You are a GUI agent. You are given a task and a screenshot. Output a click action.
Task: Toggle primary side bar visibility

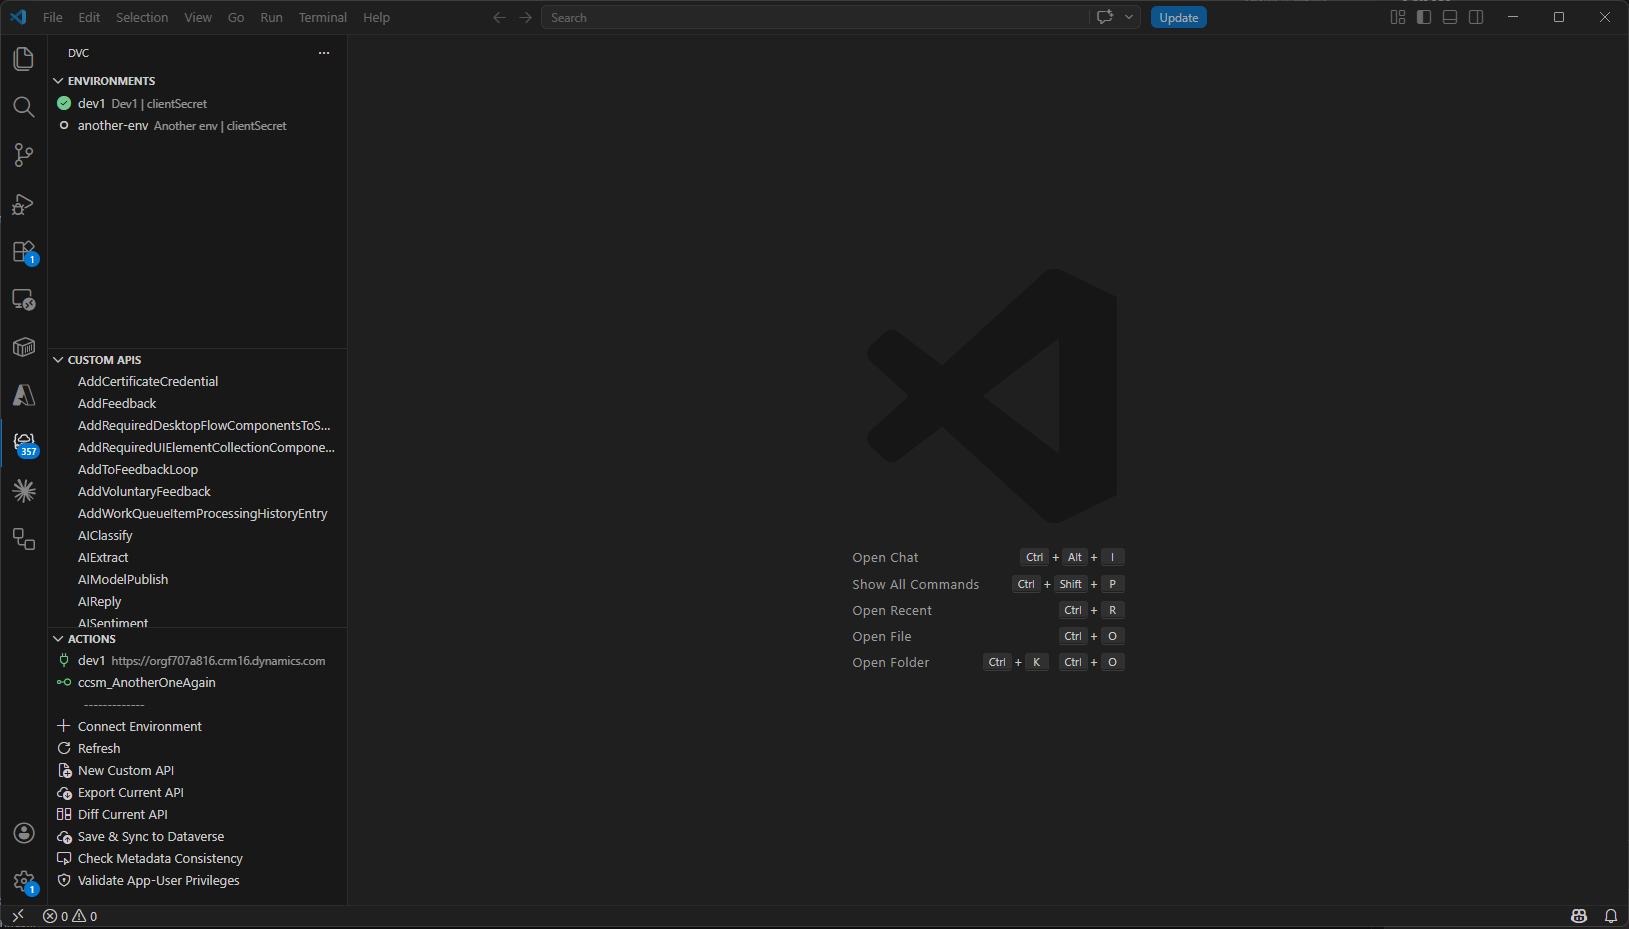pos(1424,17)
